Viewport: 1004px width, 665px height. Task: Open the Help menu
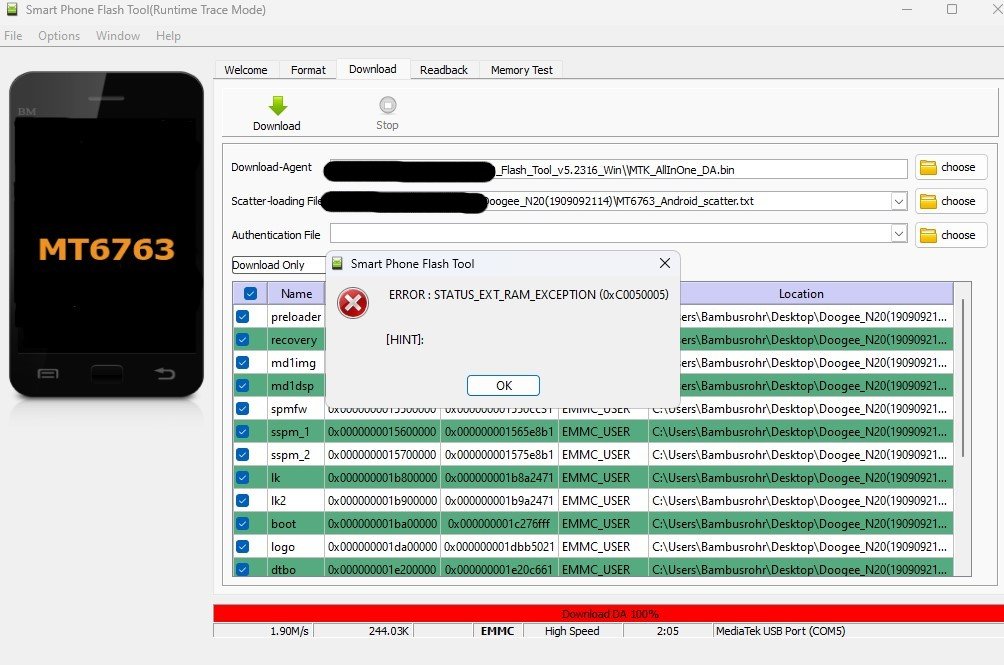(168, 36)
